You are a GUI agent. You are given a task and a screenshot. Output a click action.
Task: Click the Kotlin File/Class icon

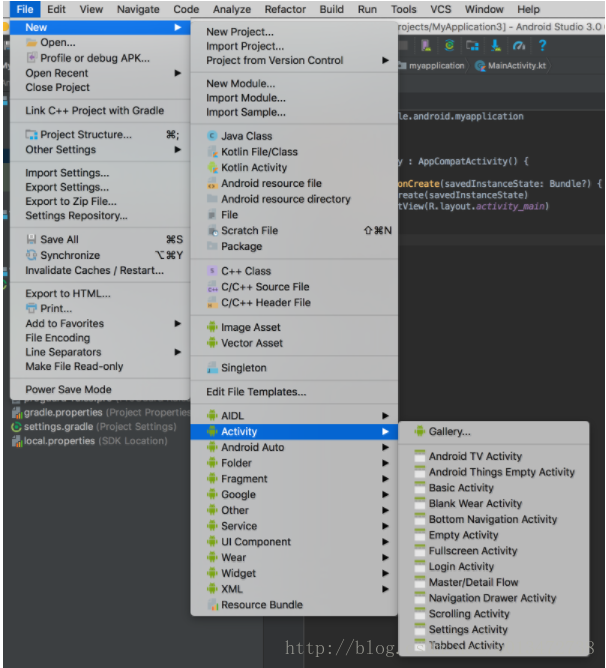(212, 152)
